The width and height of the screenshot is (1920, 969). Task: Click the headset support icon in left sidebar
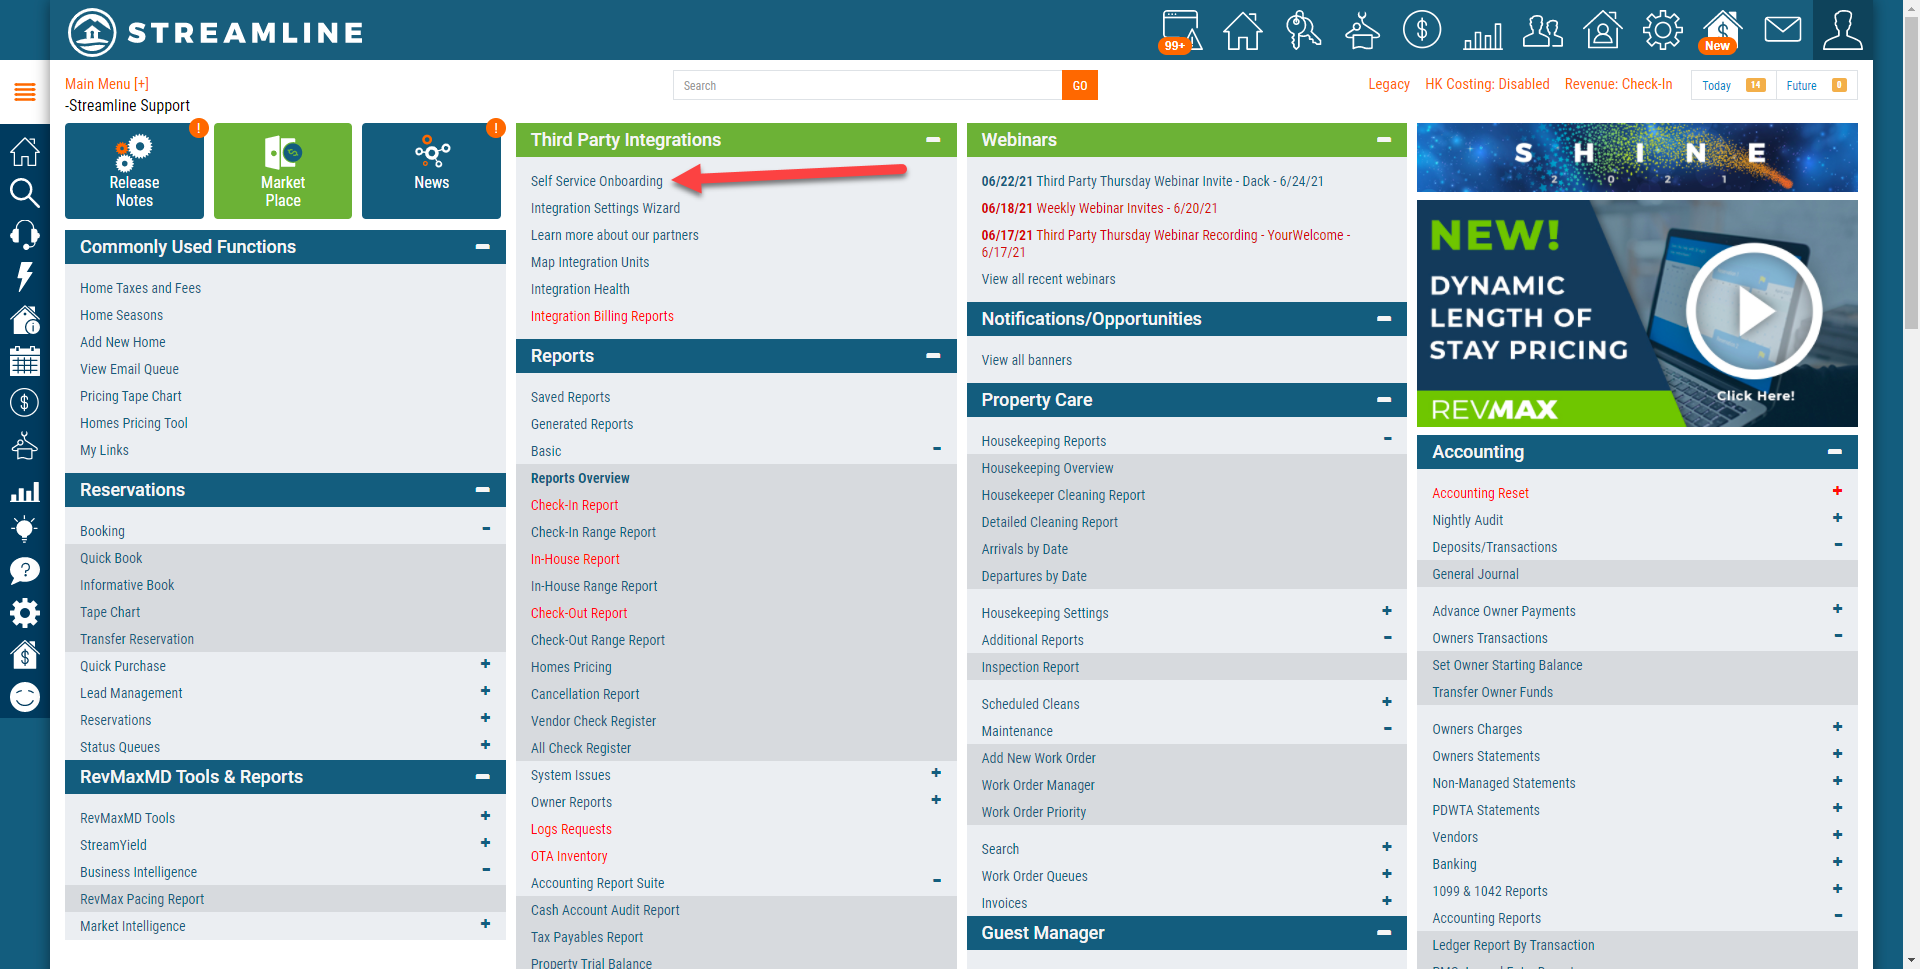pyautogui.click(x=25, y=235)
